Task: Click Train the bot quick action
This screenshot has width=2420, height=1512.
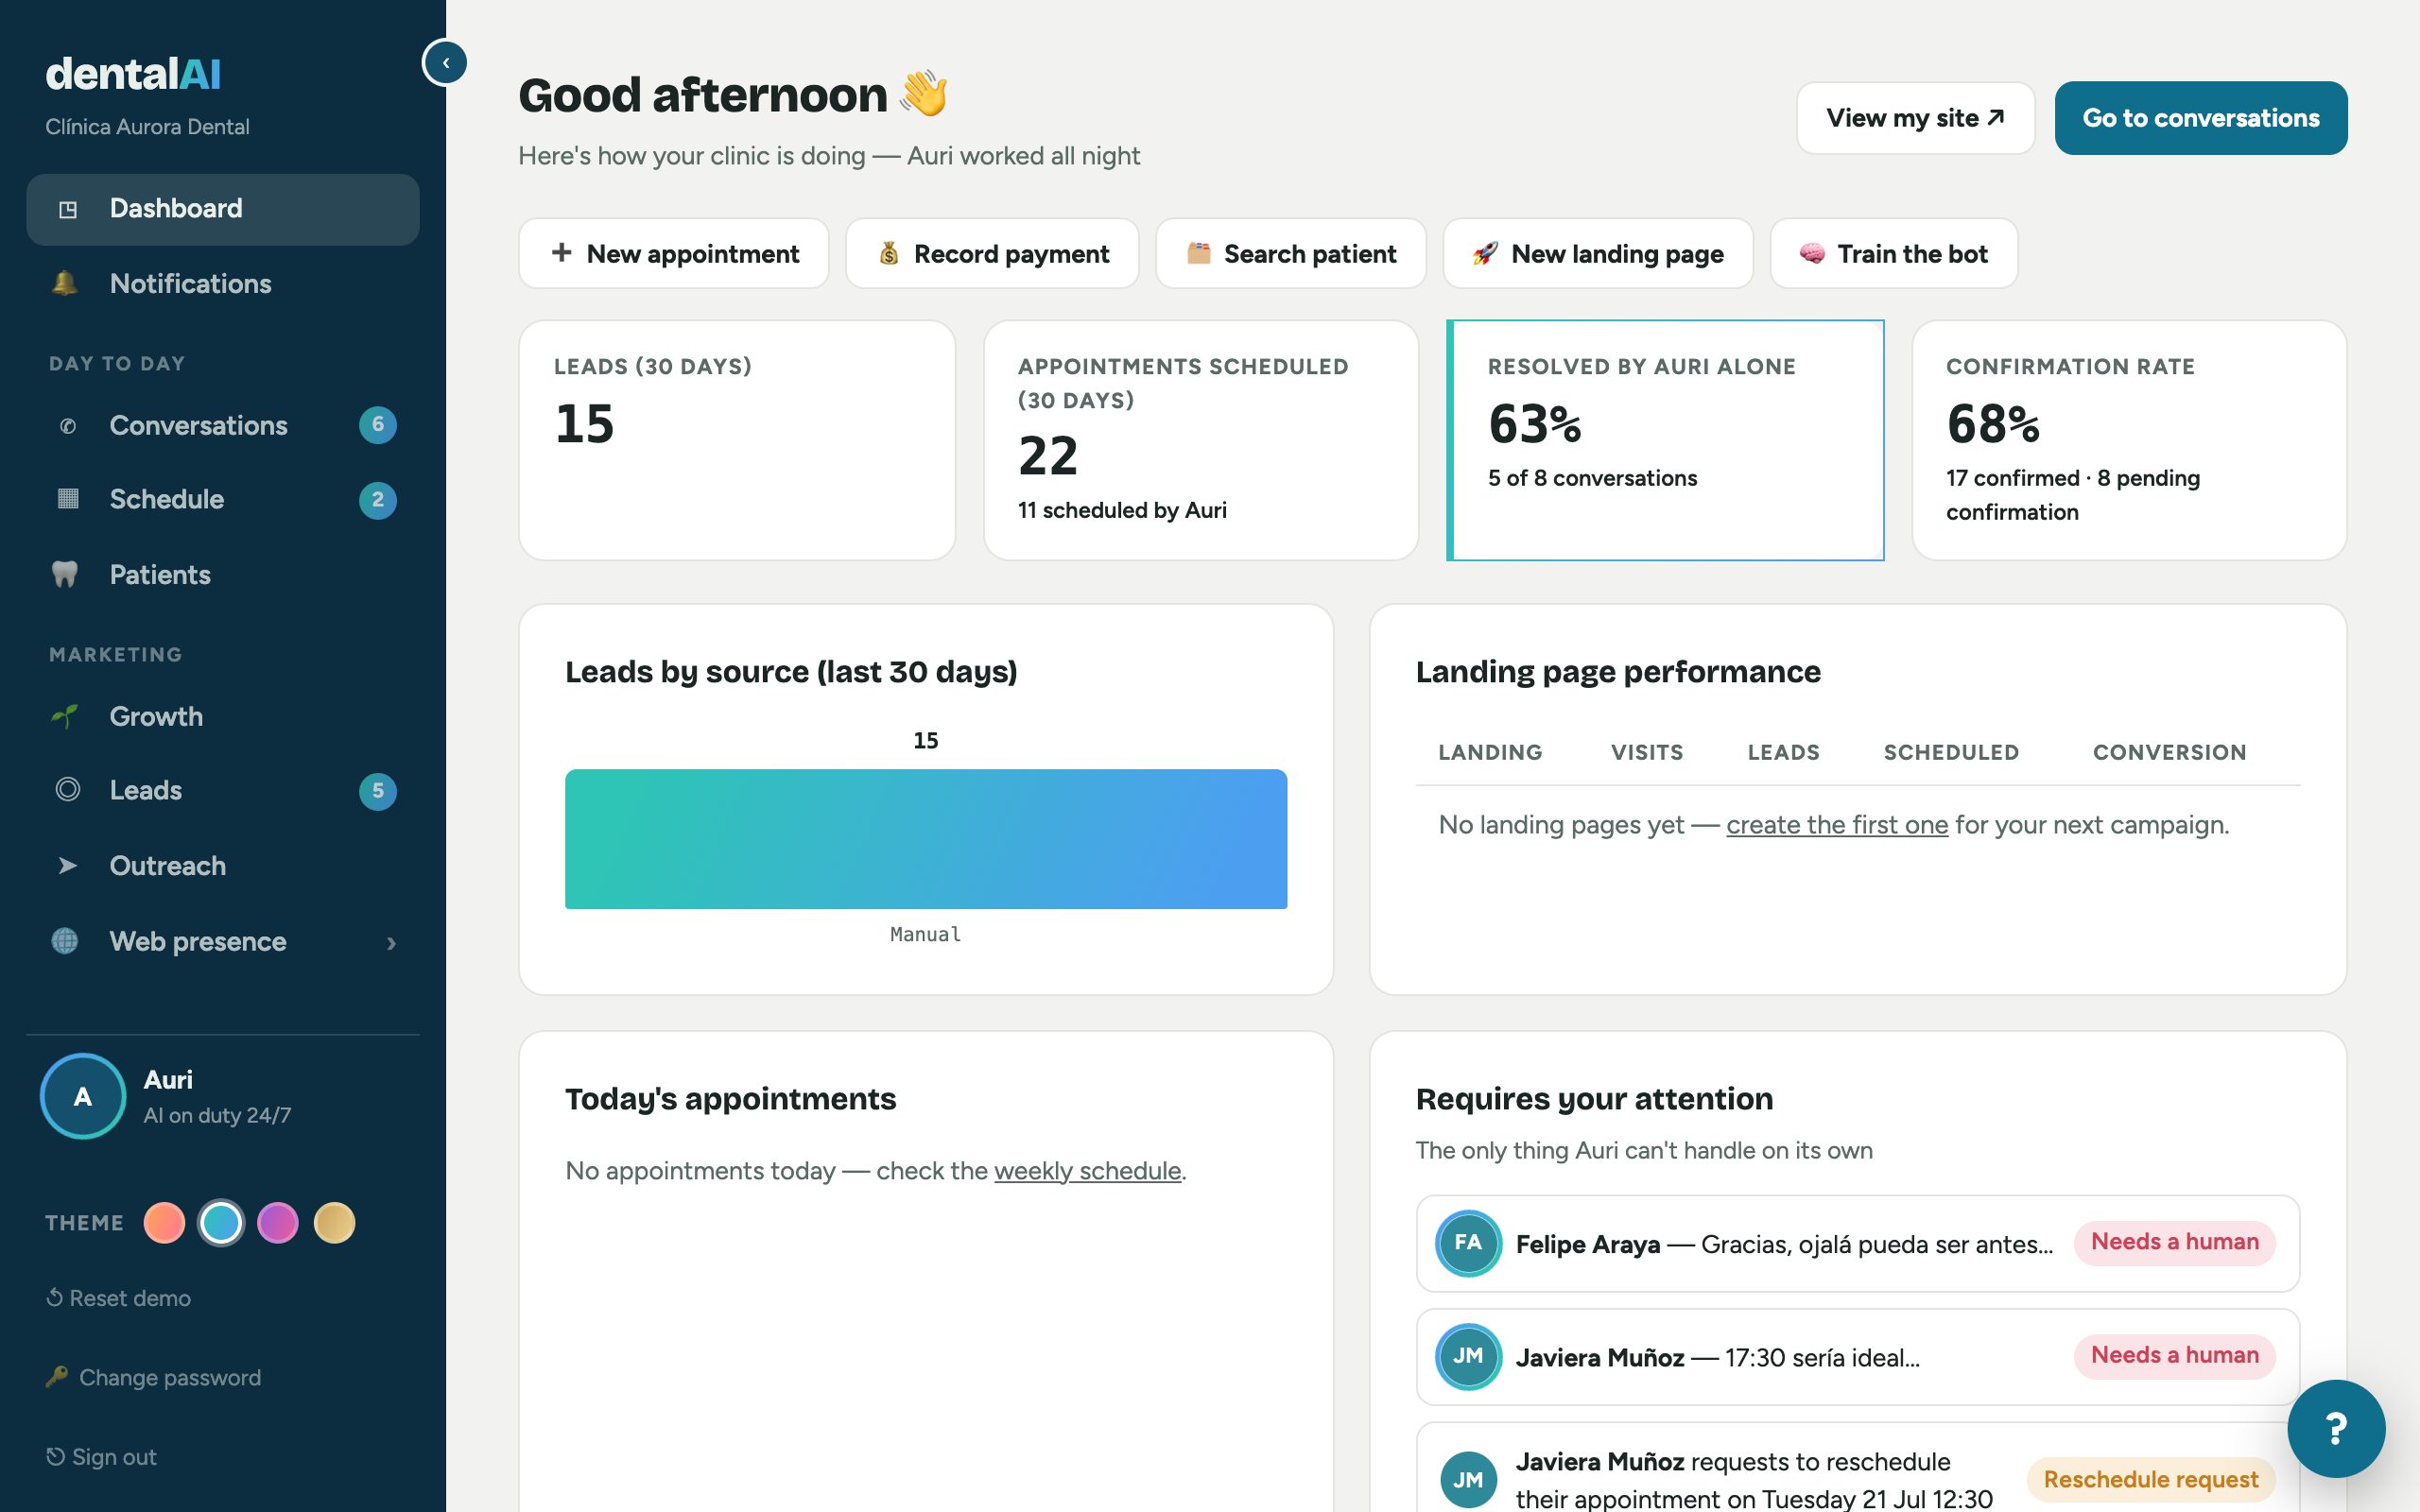Action: point(1894,254)
